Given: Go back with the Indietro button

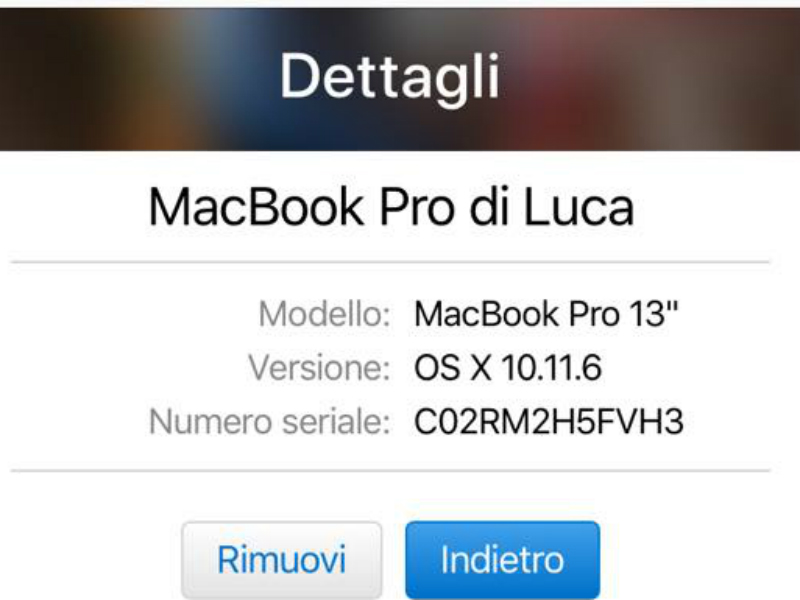Looking at the screenshot, I should pos(503,560).
